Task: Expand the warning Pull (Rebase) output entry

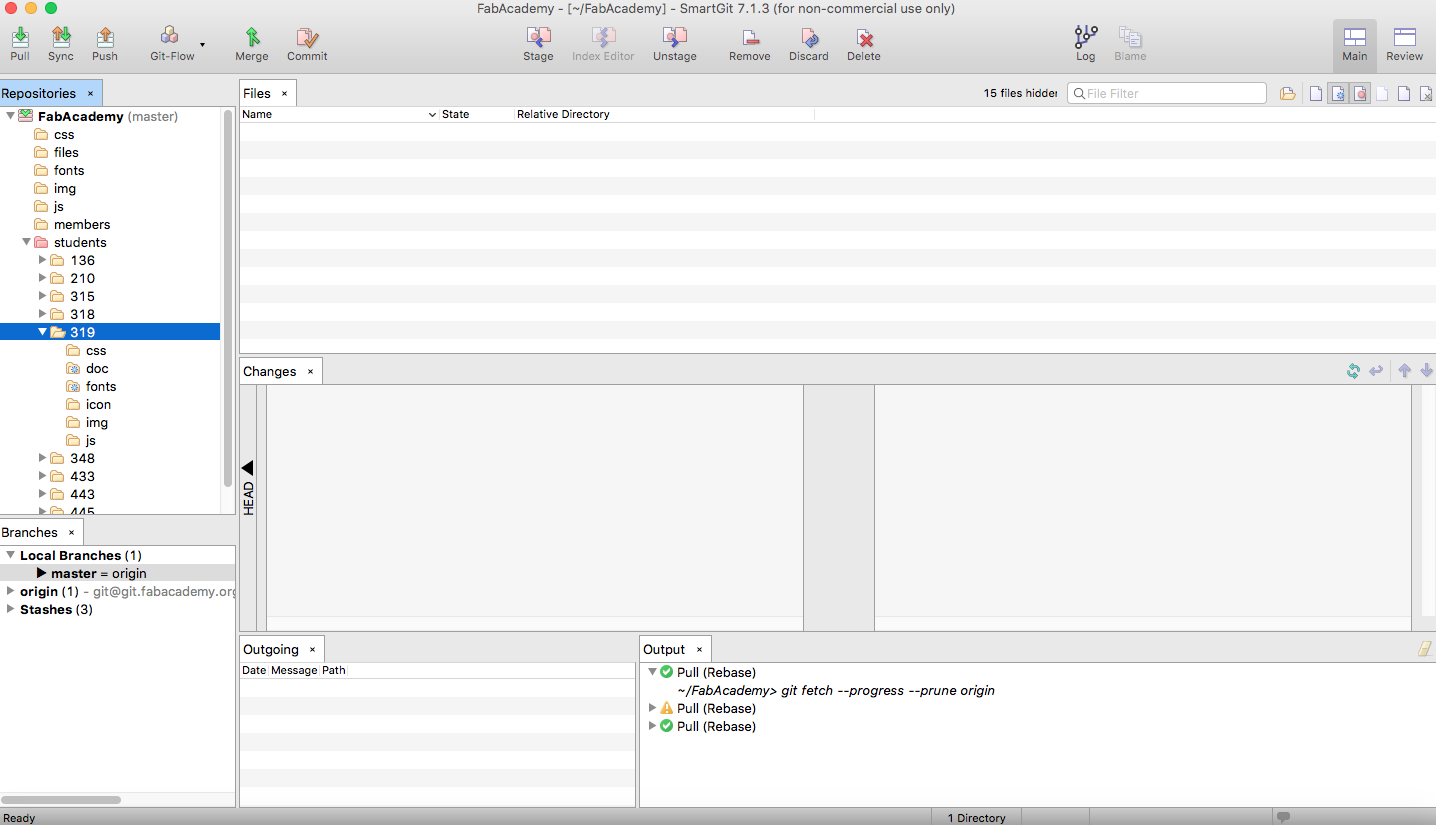Action: tap(652, 708)
